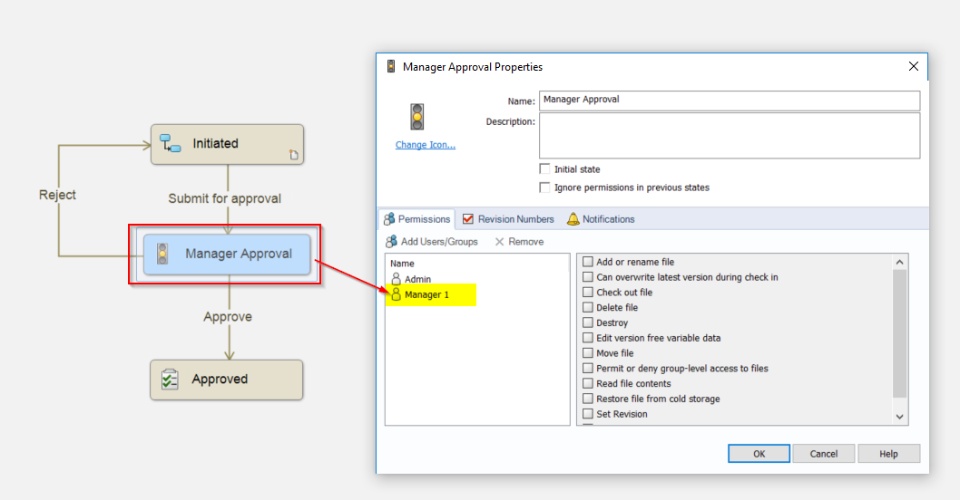Click into the Name input field
Viewport: 960px width, 500px height.
(729, 100)
